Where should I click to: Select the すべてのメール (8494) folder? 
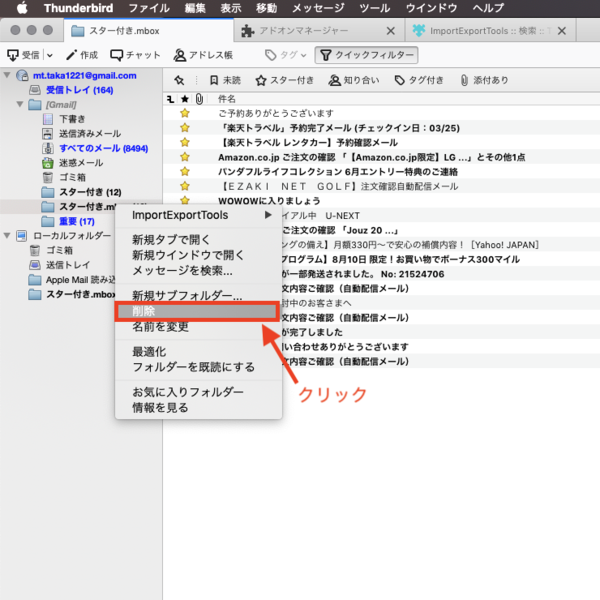pos(92,148)
